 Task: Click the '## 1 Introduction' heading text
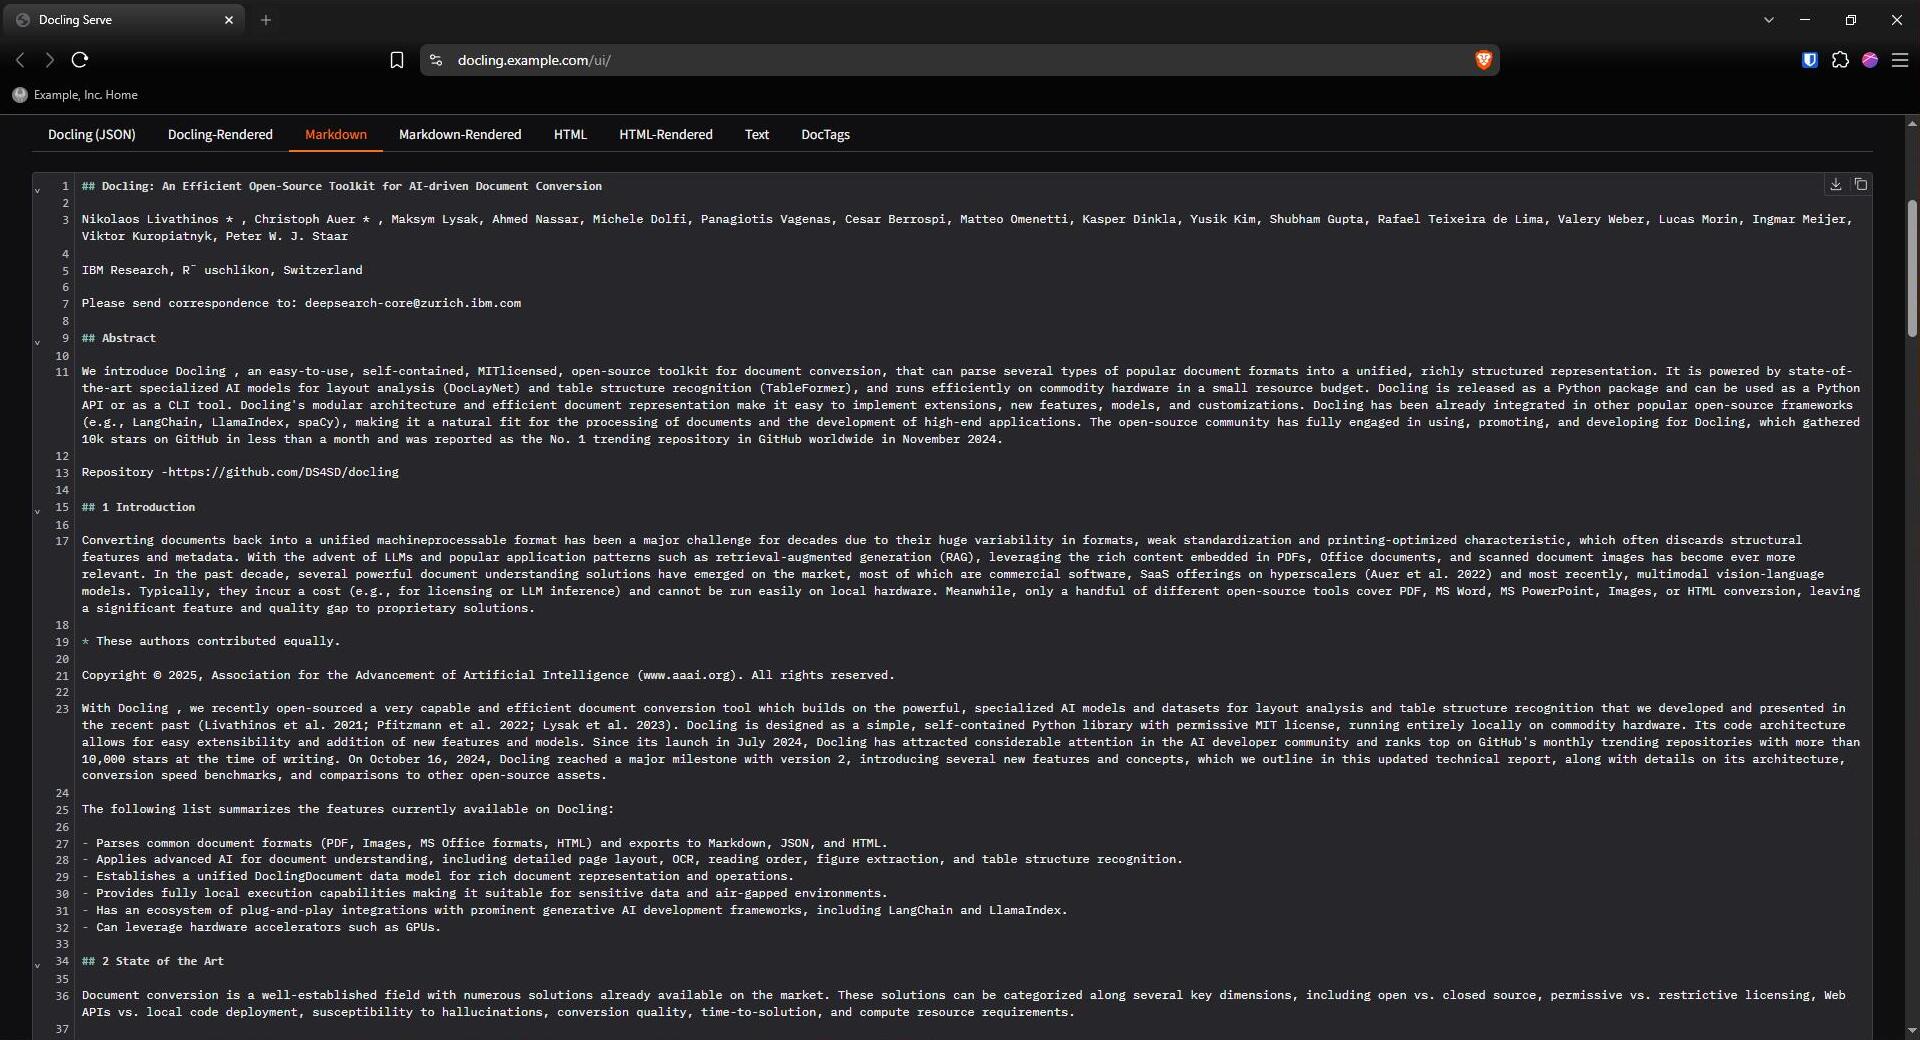(139, 507)
